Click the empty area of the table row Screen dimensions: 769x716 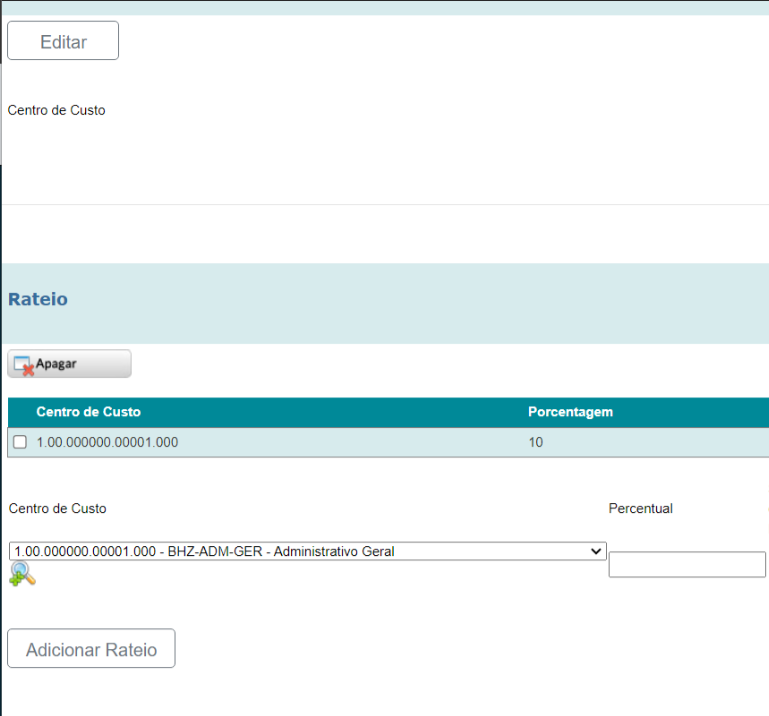pos(350,442)
